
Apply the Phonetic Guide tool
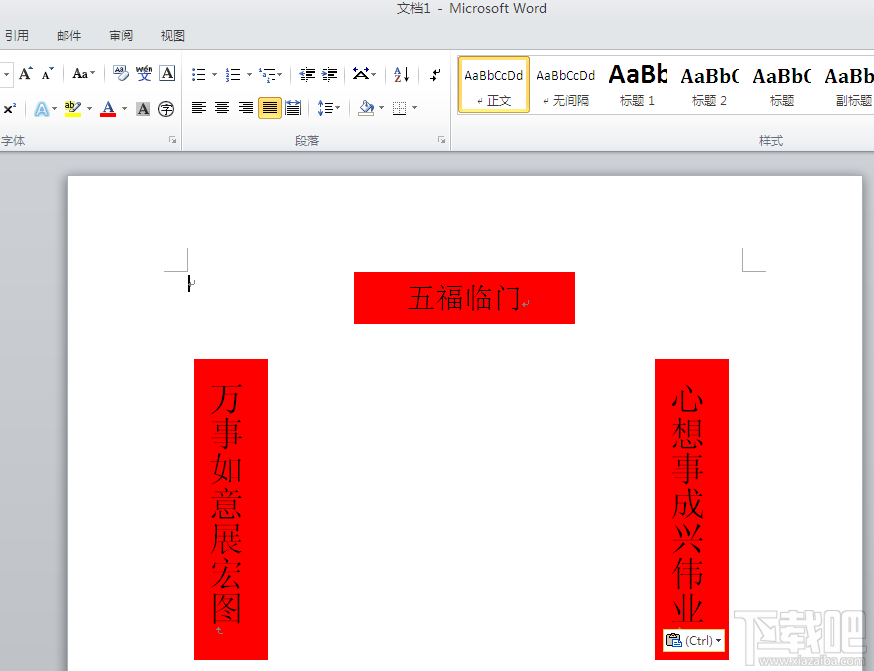144,73
